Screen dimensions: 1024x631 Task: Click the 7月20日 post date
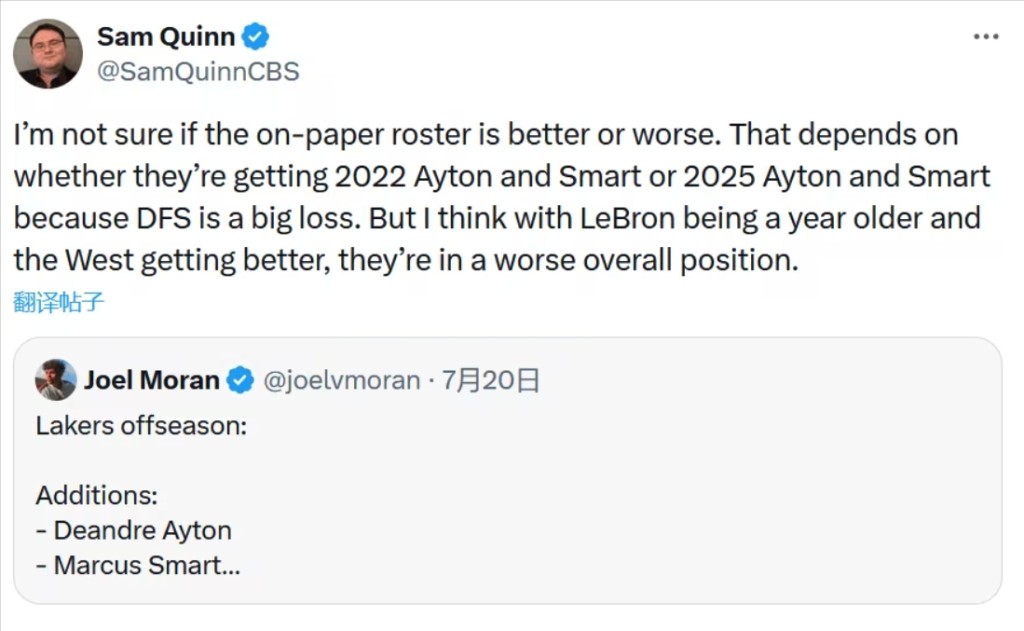pos(491,380)
